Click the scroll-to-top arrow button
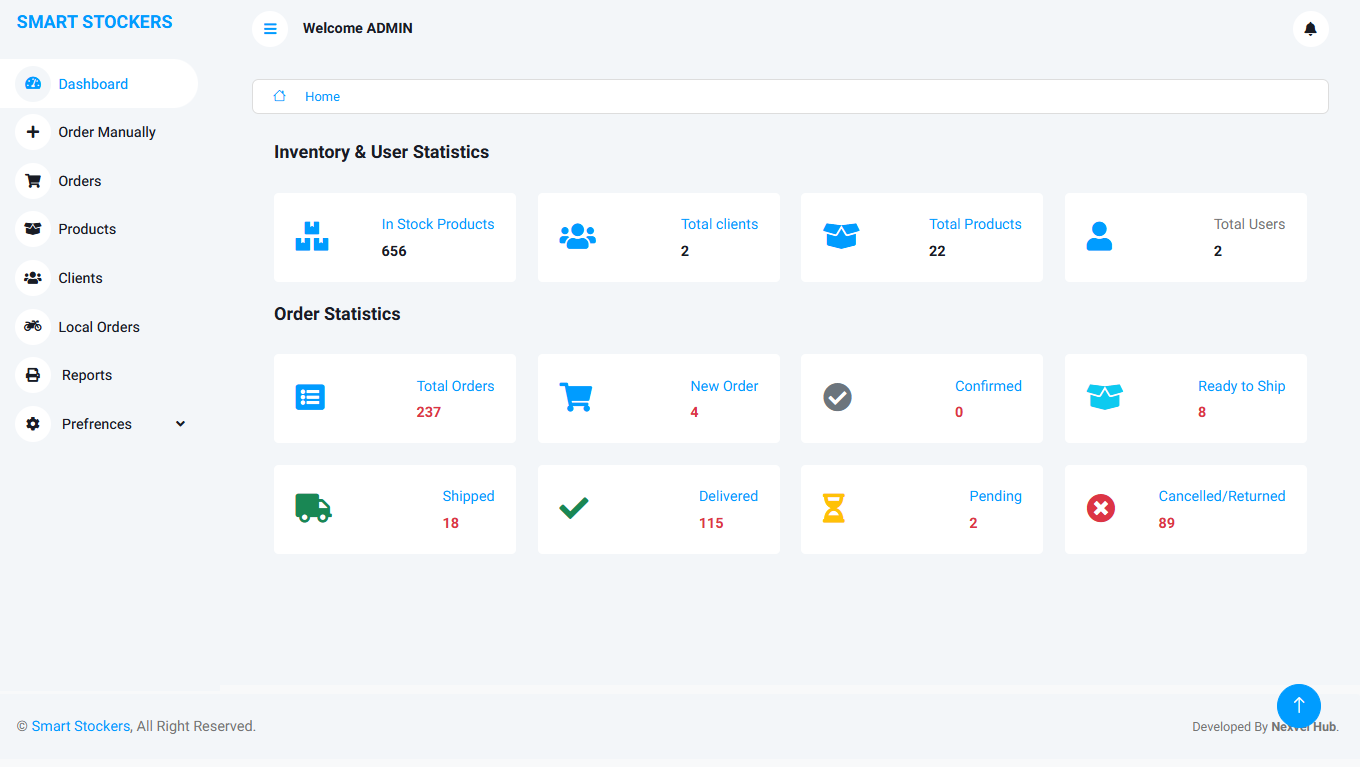This screenshot has width=1360, height=767. [x=1298, y=705]
